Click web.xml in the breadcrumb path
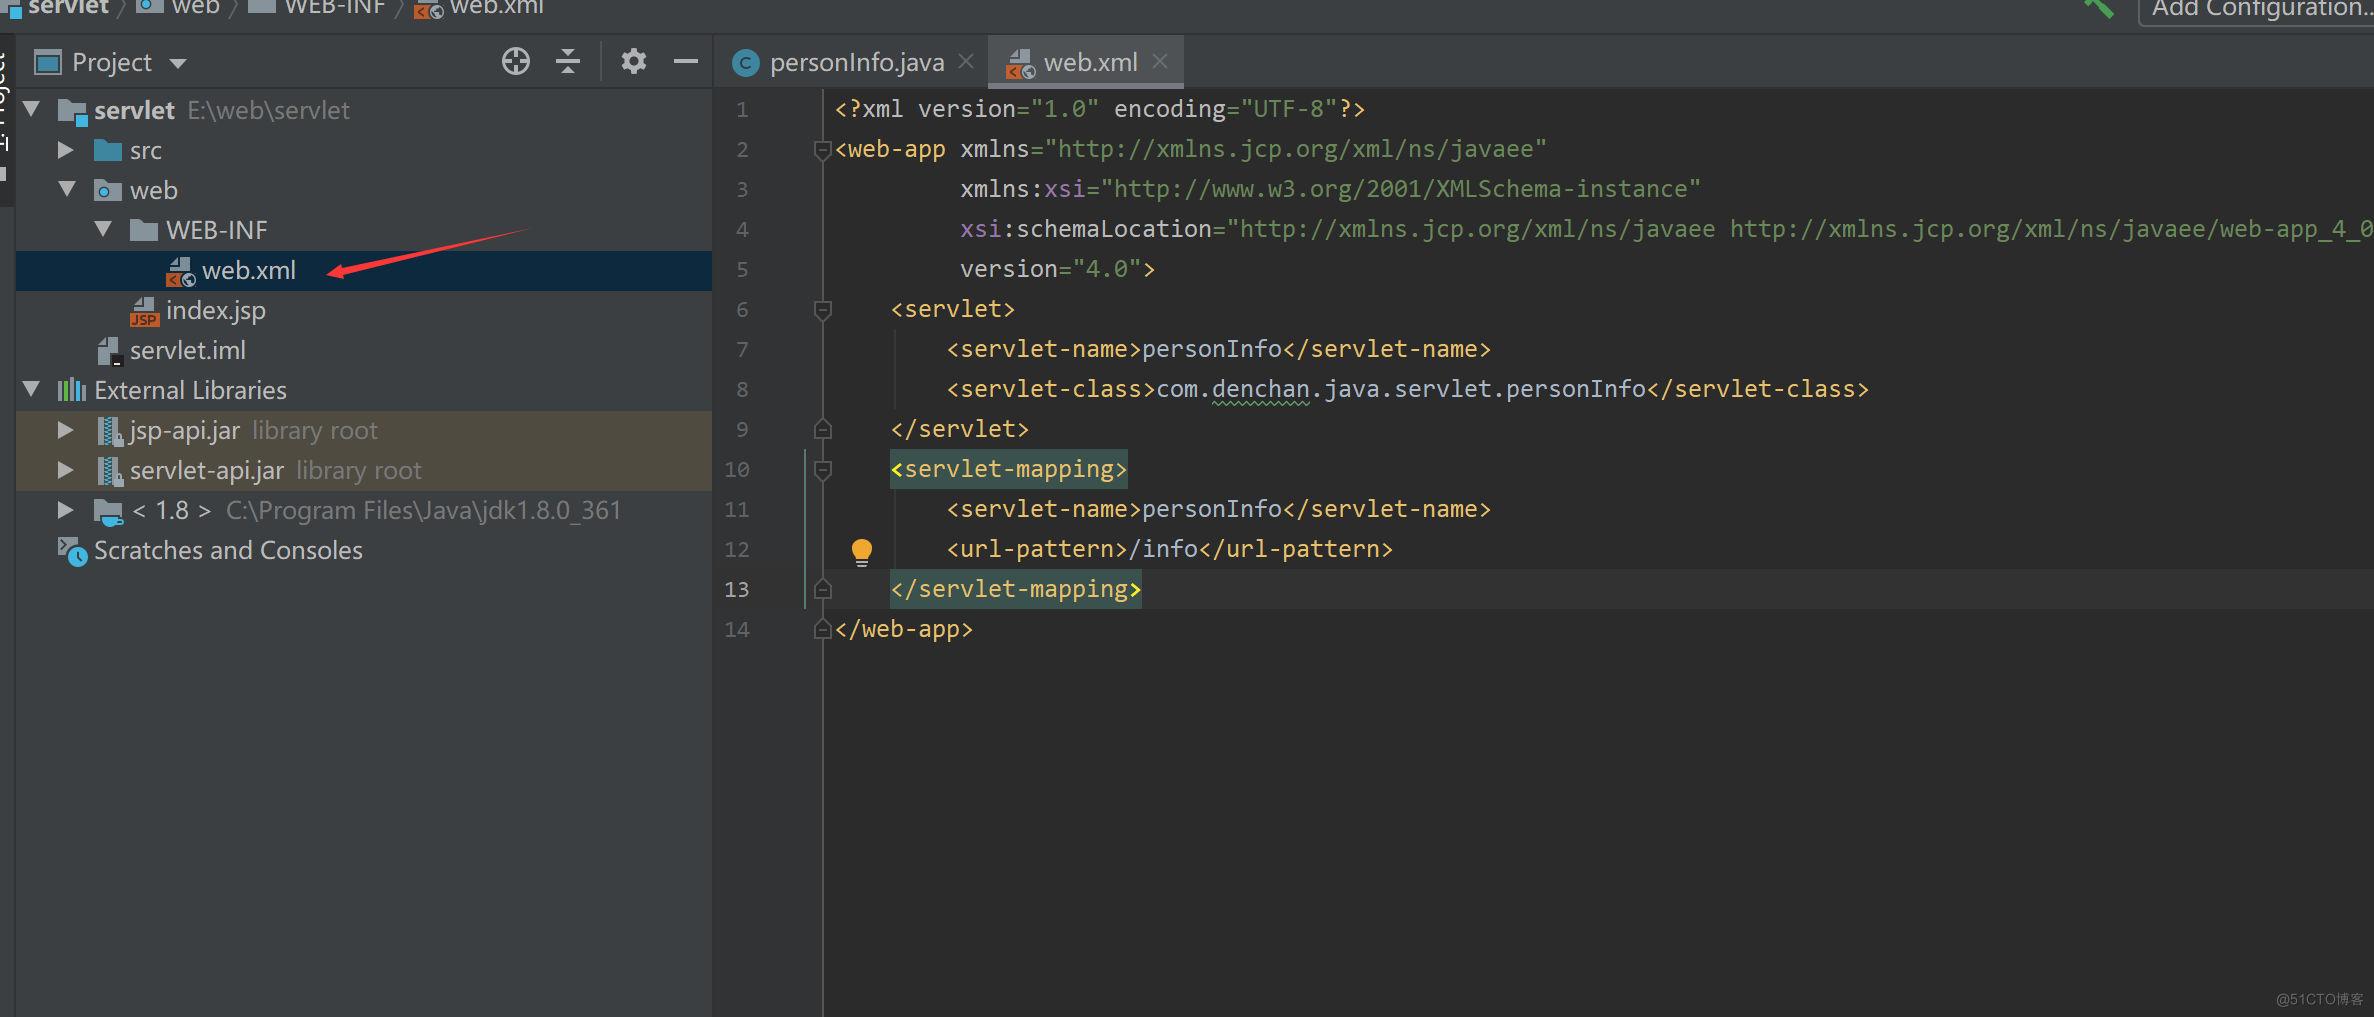Viewport: 2374px width, 1017px height. click(x=496, y=7)
